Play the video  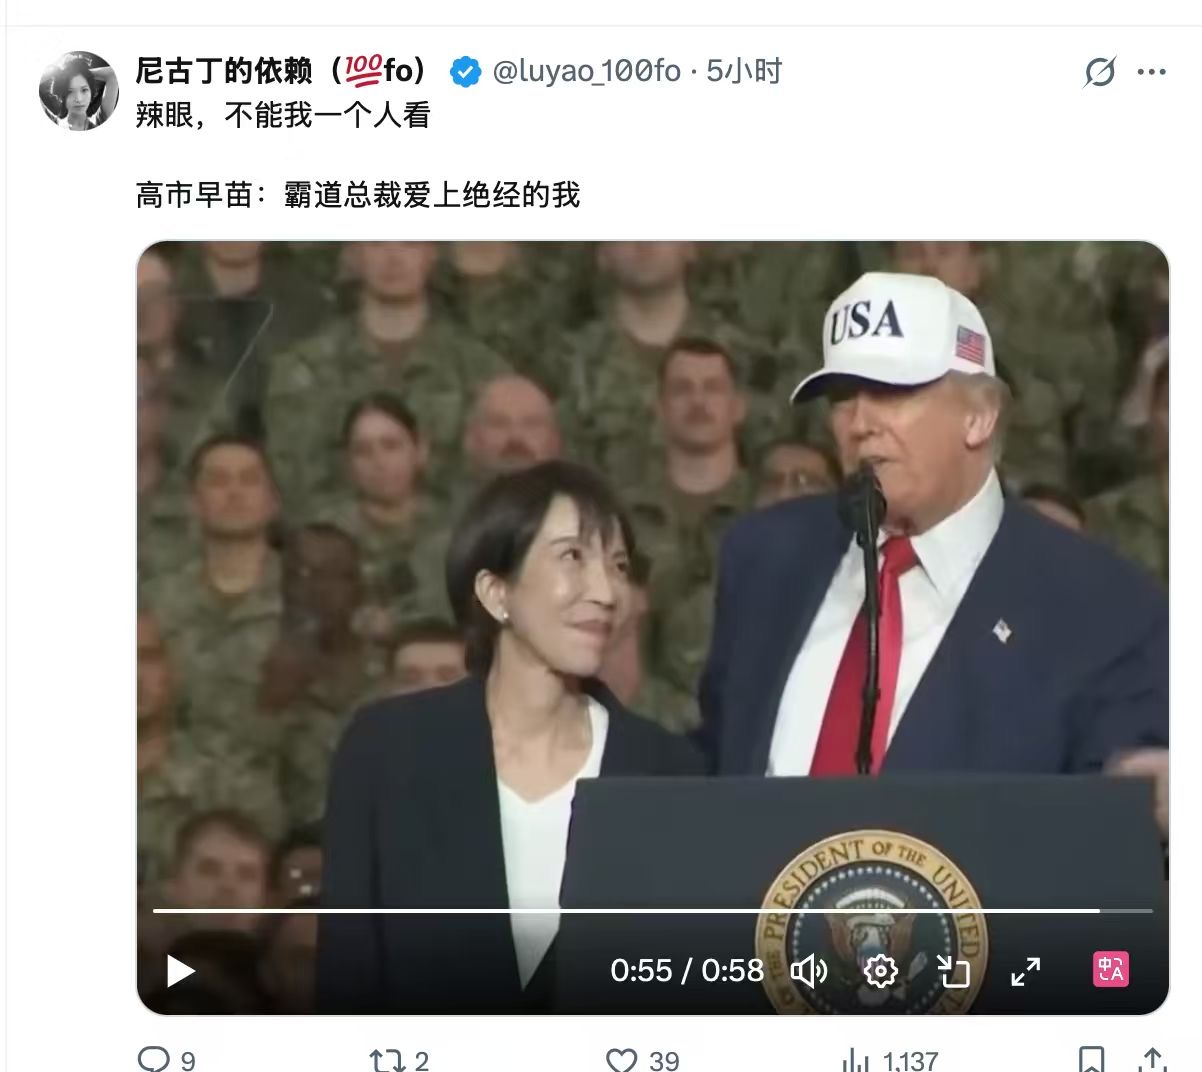(x=180, y=970)
